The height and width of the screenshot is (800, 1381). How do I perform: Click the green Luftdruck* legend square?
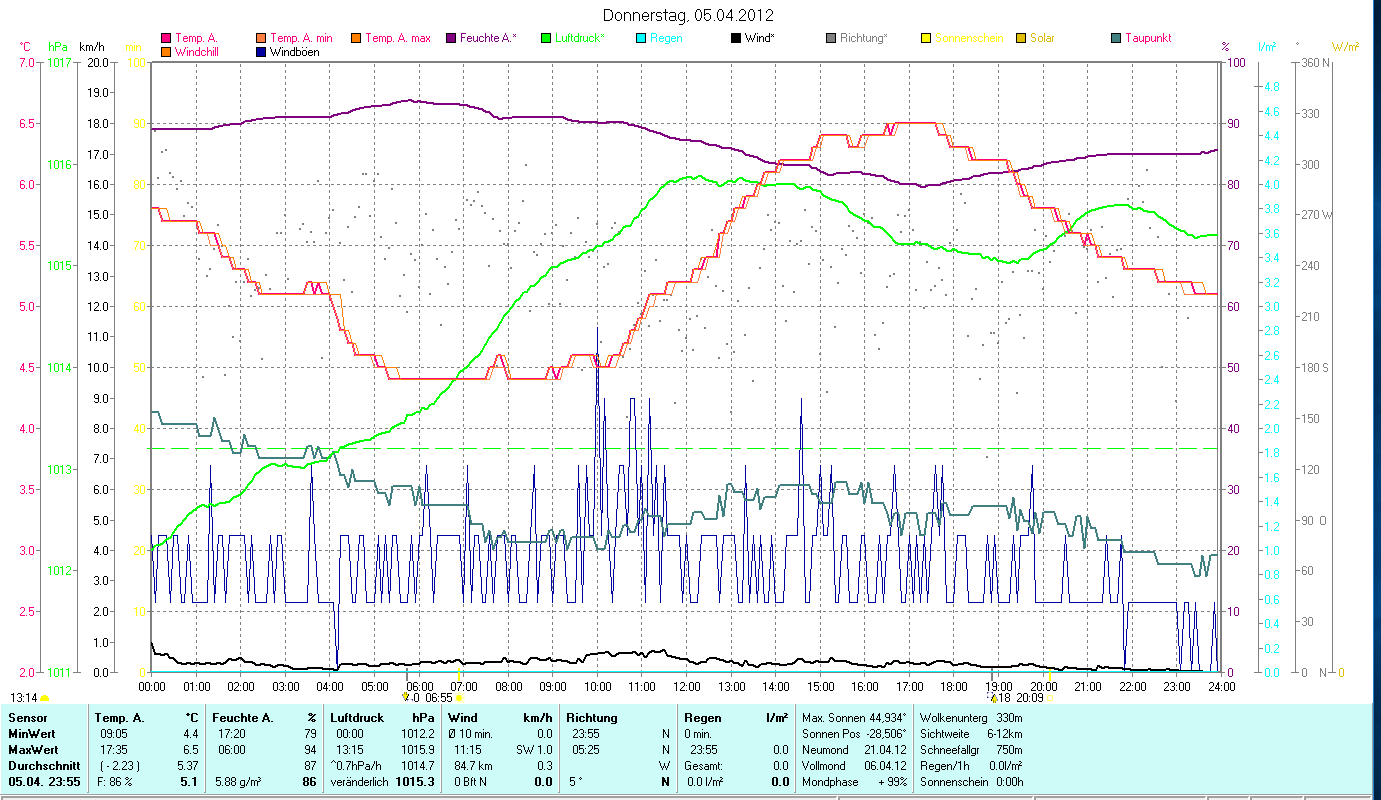point(545,39)
